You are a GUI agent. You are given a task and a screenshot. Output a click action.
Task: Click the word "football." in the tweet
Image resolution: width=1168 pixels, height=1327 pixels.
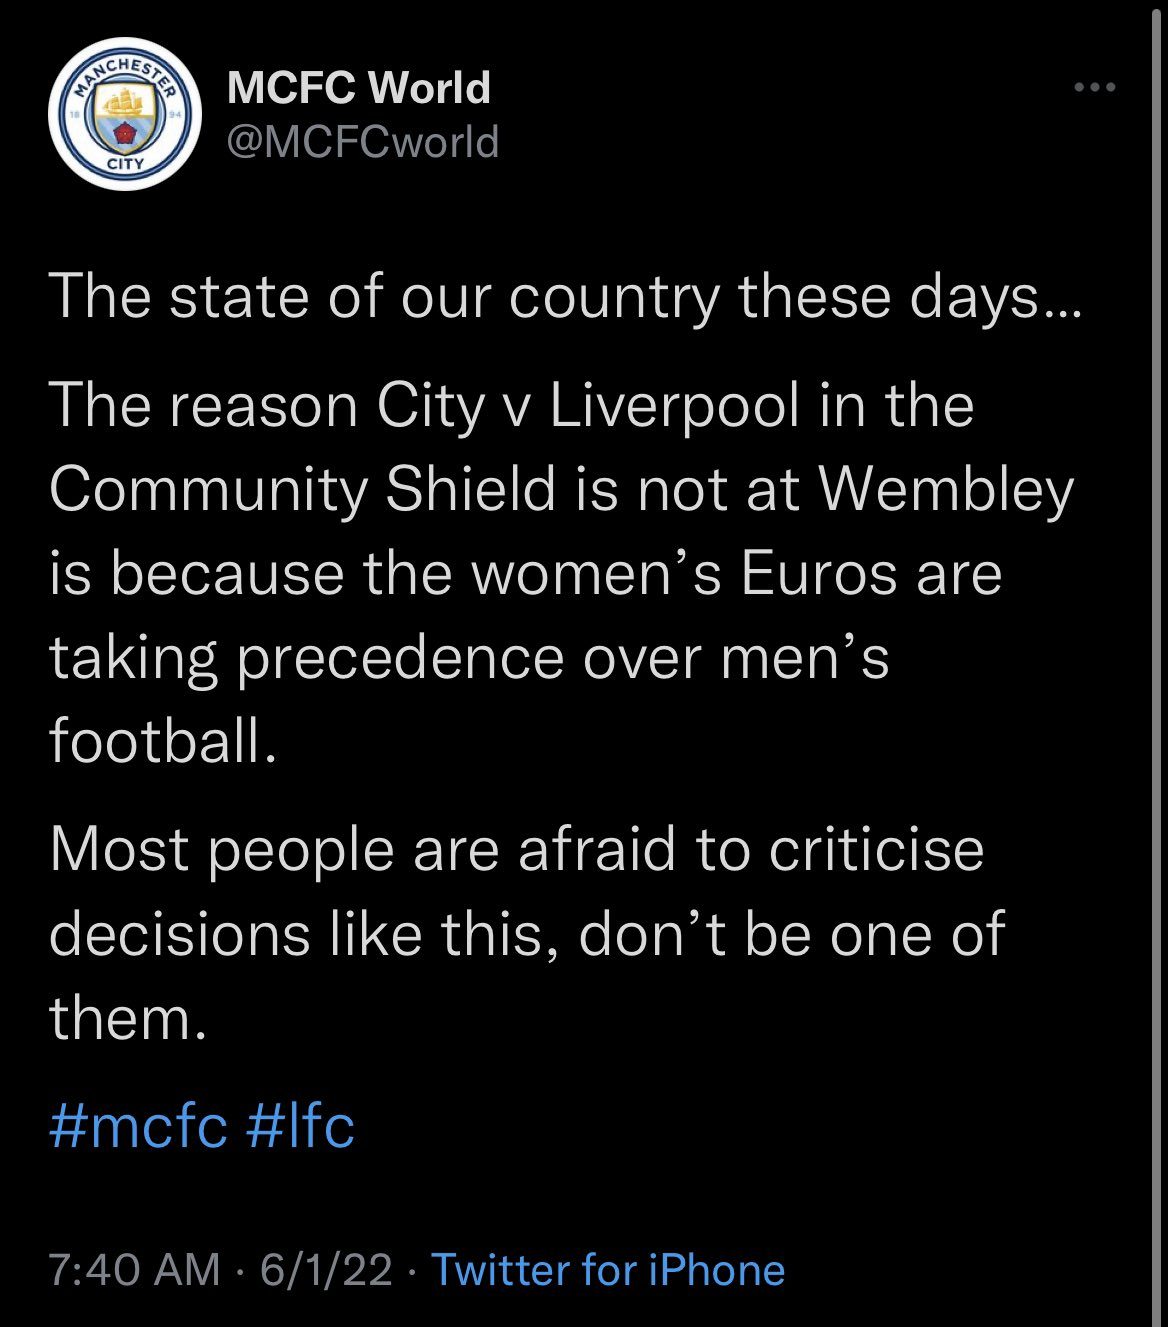(x=162, y=741)
